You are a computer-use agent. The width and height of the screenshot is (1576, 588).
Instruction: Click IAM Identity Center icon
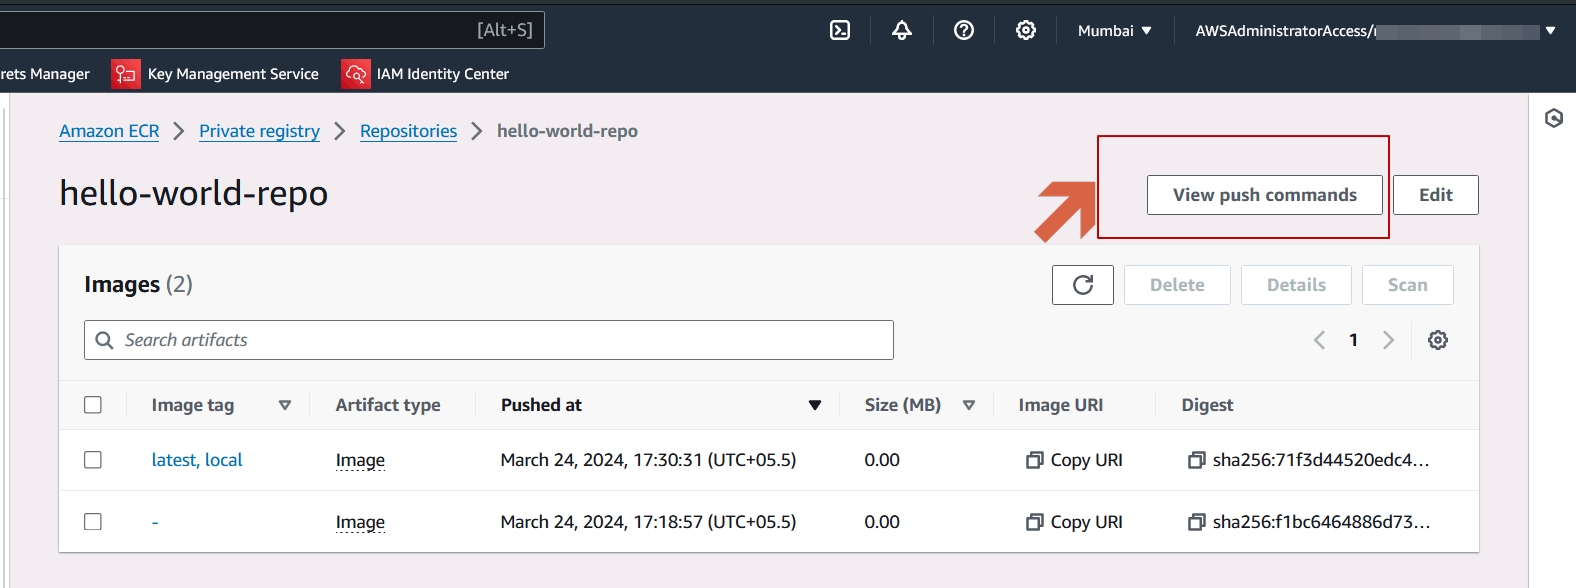point(356,73)
